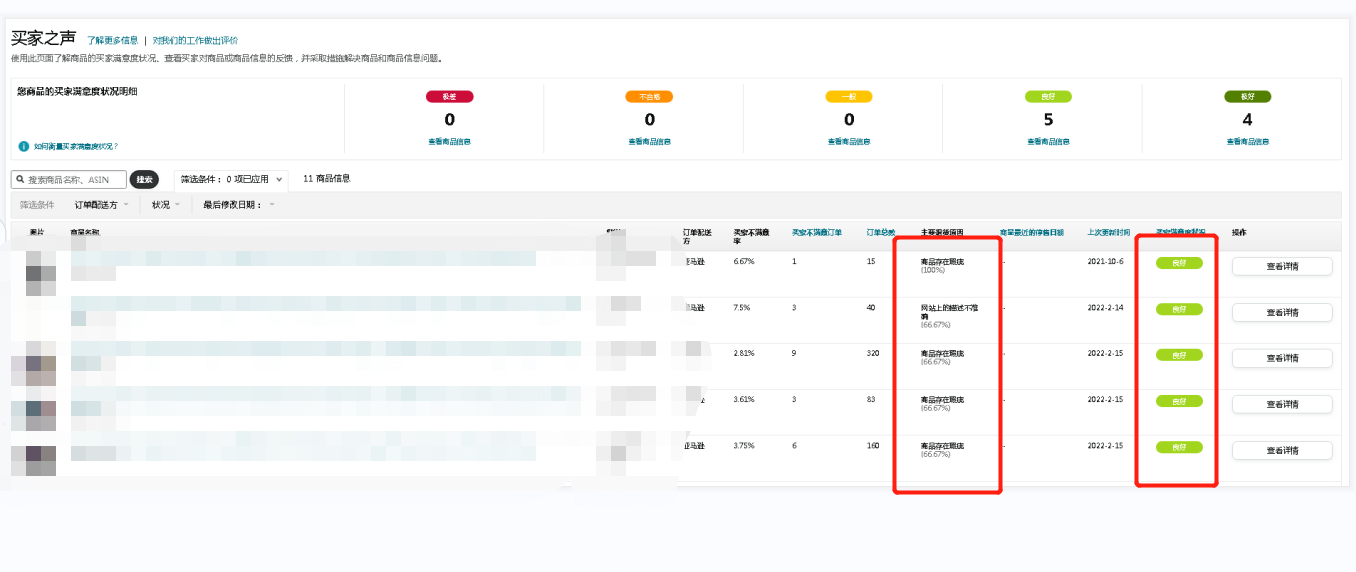Image resolution: width=1356 pixels, height=572 pixels.
Task: Open the 订单配送方 filter dropdown
Action: point(102,205)
